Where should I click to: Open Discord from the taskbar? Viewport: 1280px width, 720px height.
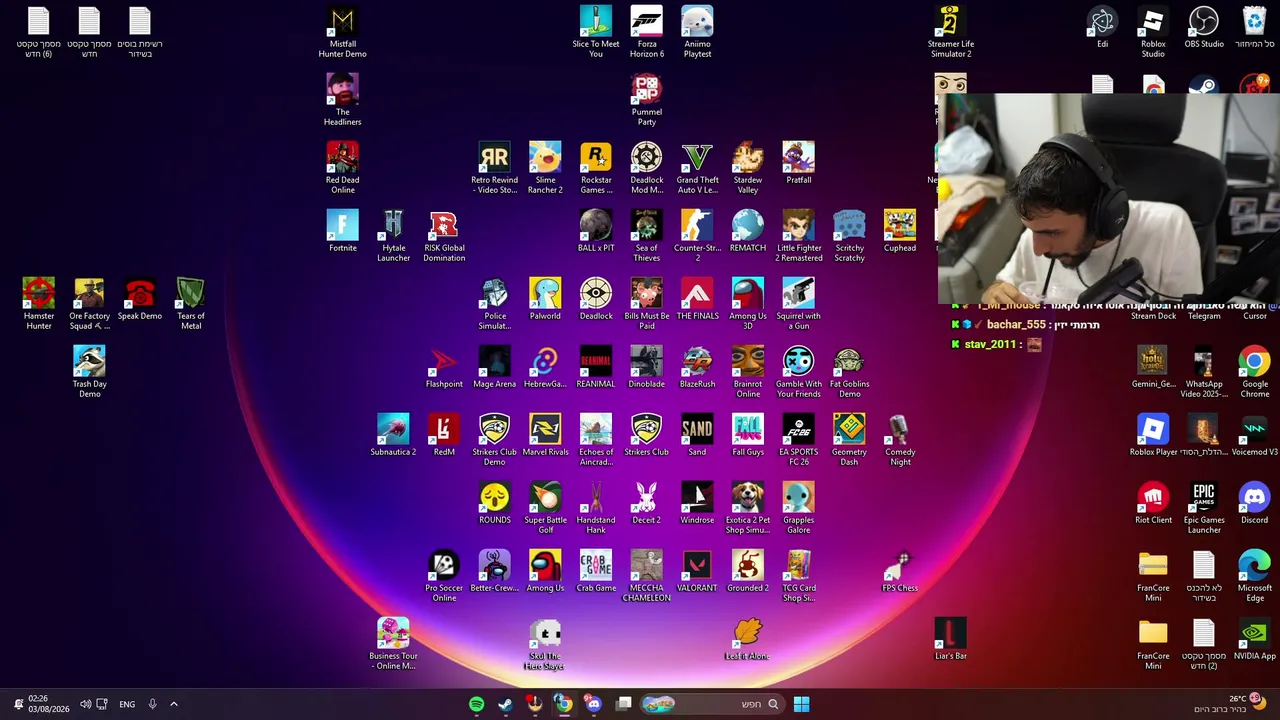[594, 704]
